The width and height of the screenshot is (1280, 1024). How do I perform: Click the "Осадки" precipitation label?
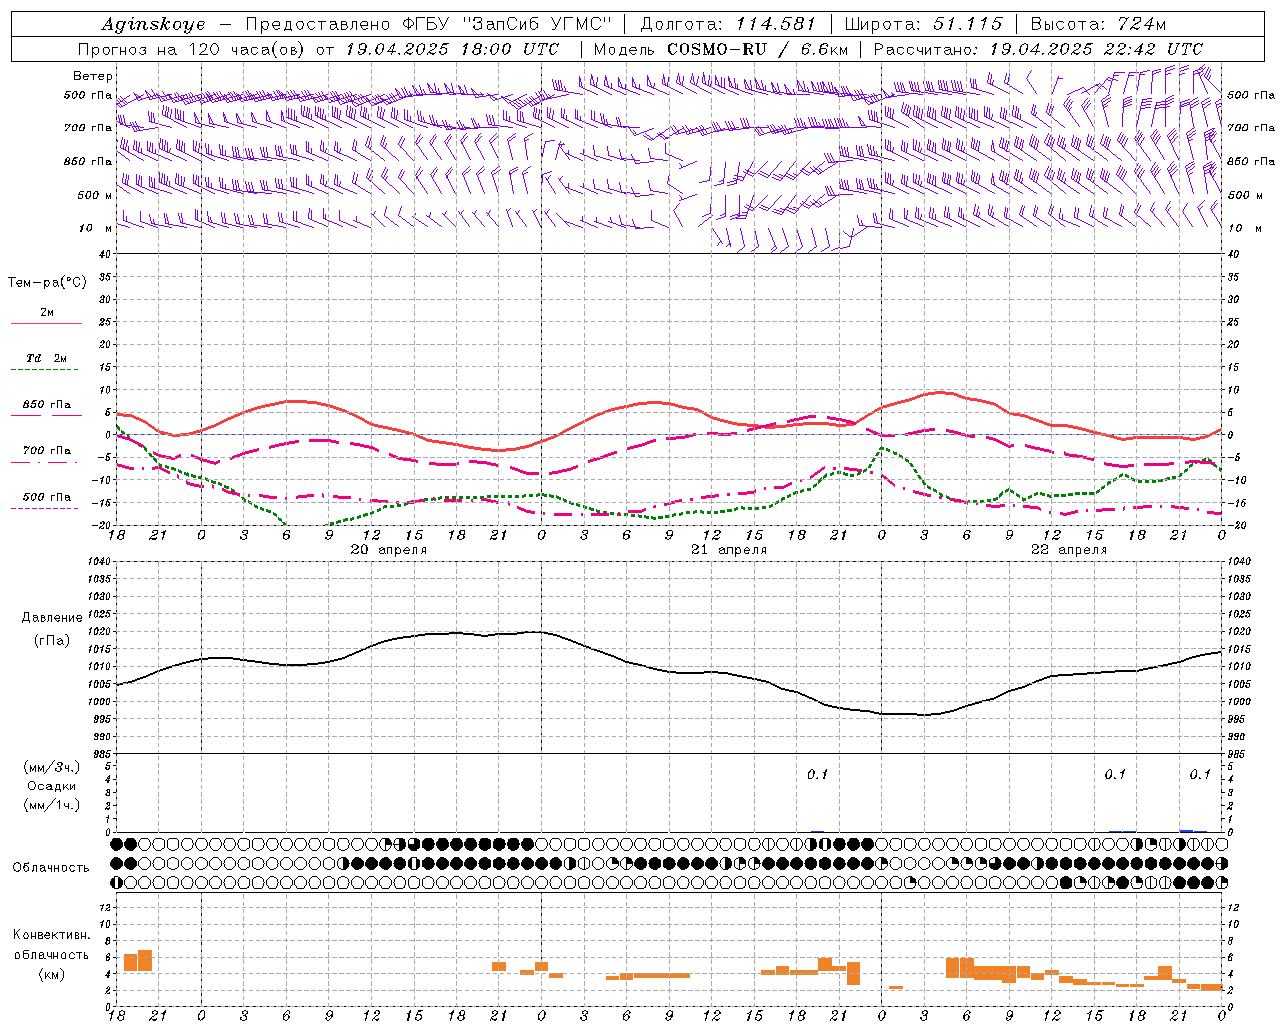(x=52, y=786)
